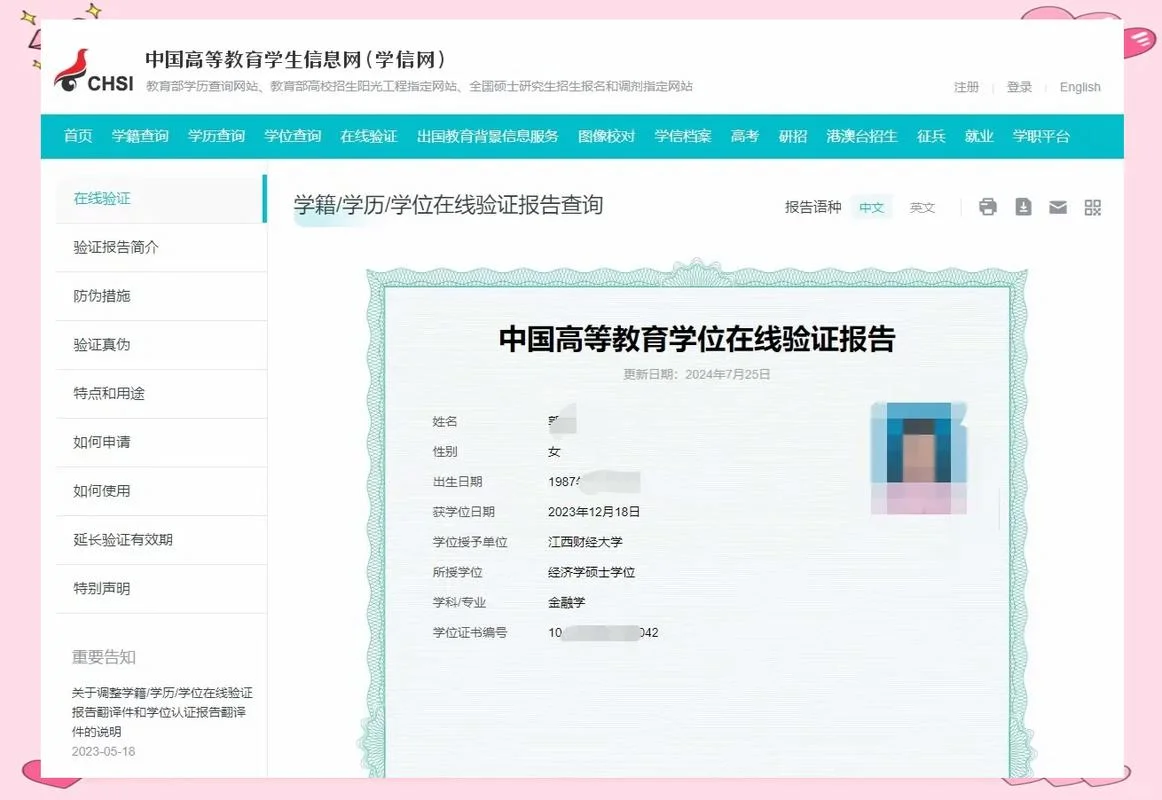1162x800 pixels.
Task: Open 港澳台招生 in the navigation bar
Action: pos(862,136)
